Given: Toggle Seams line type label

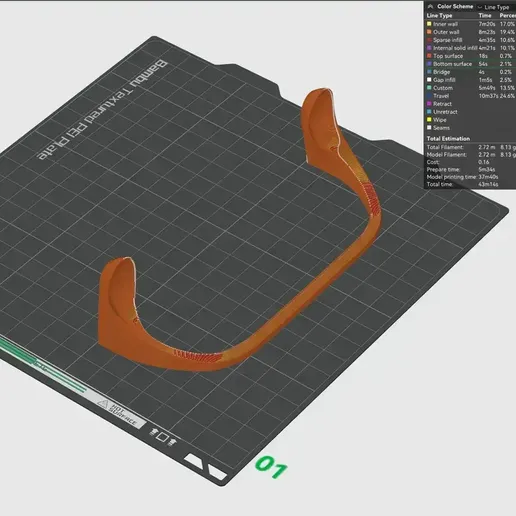Looking at the screenshot, I should point(441,128).
